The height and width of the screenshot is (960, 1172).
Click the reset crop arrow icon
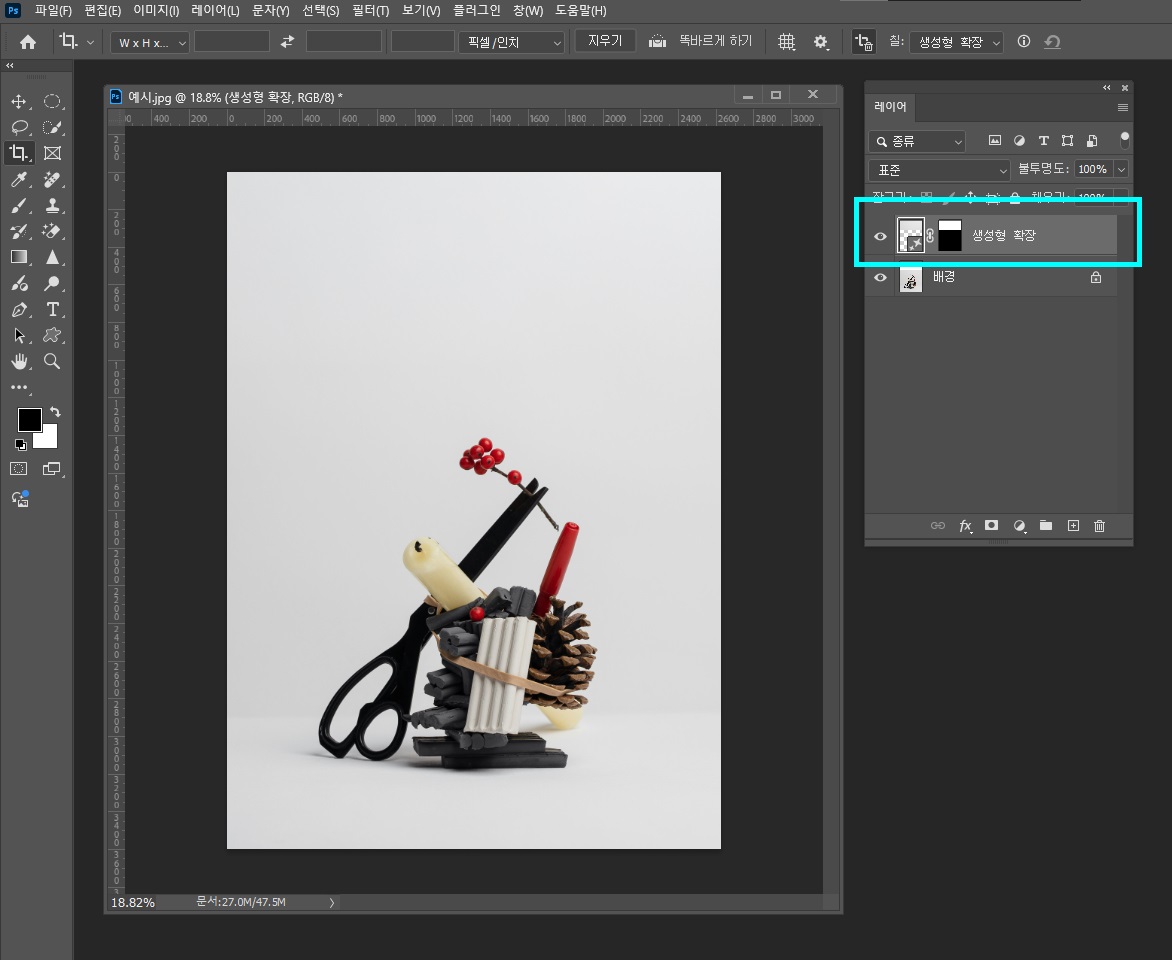[1052, 42]
